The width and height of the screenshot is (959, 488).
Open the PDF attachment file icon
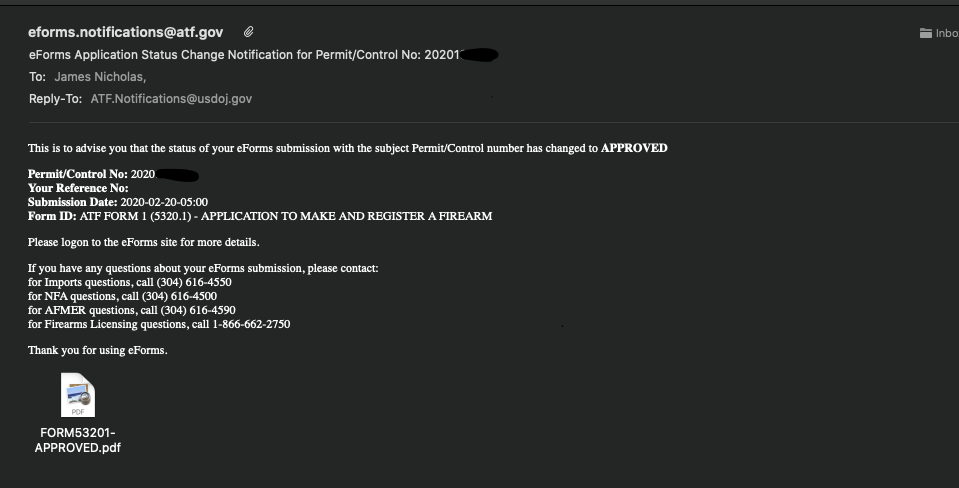click(78, 395)
